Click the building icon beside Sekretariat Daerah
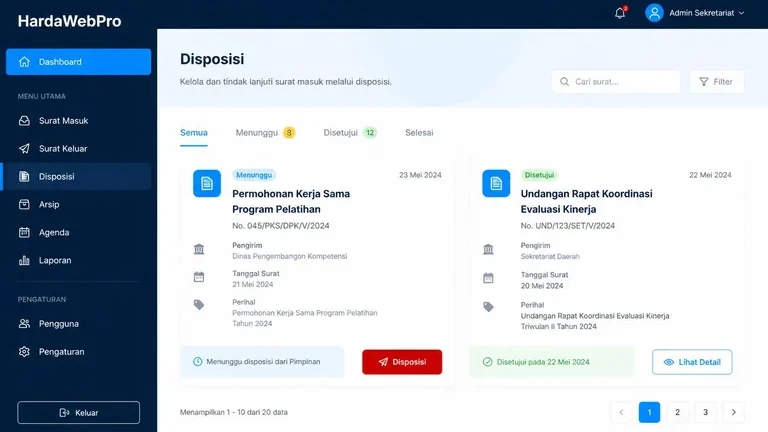The width and height of the screenshot is (768, 432). 488,249
